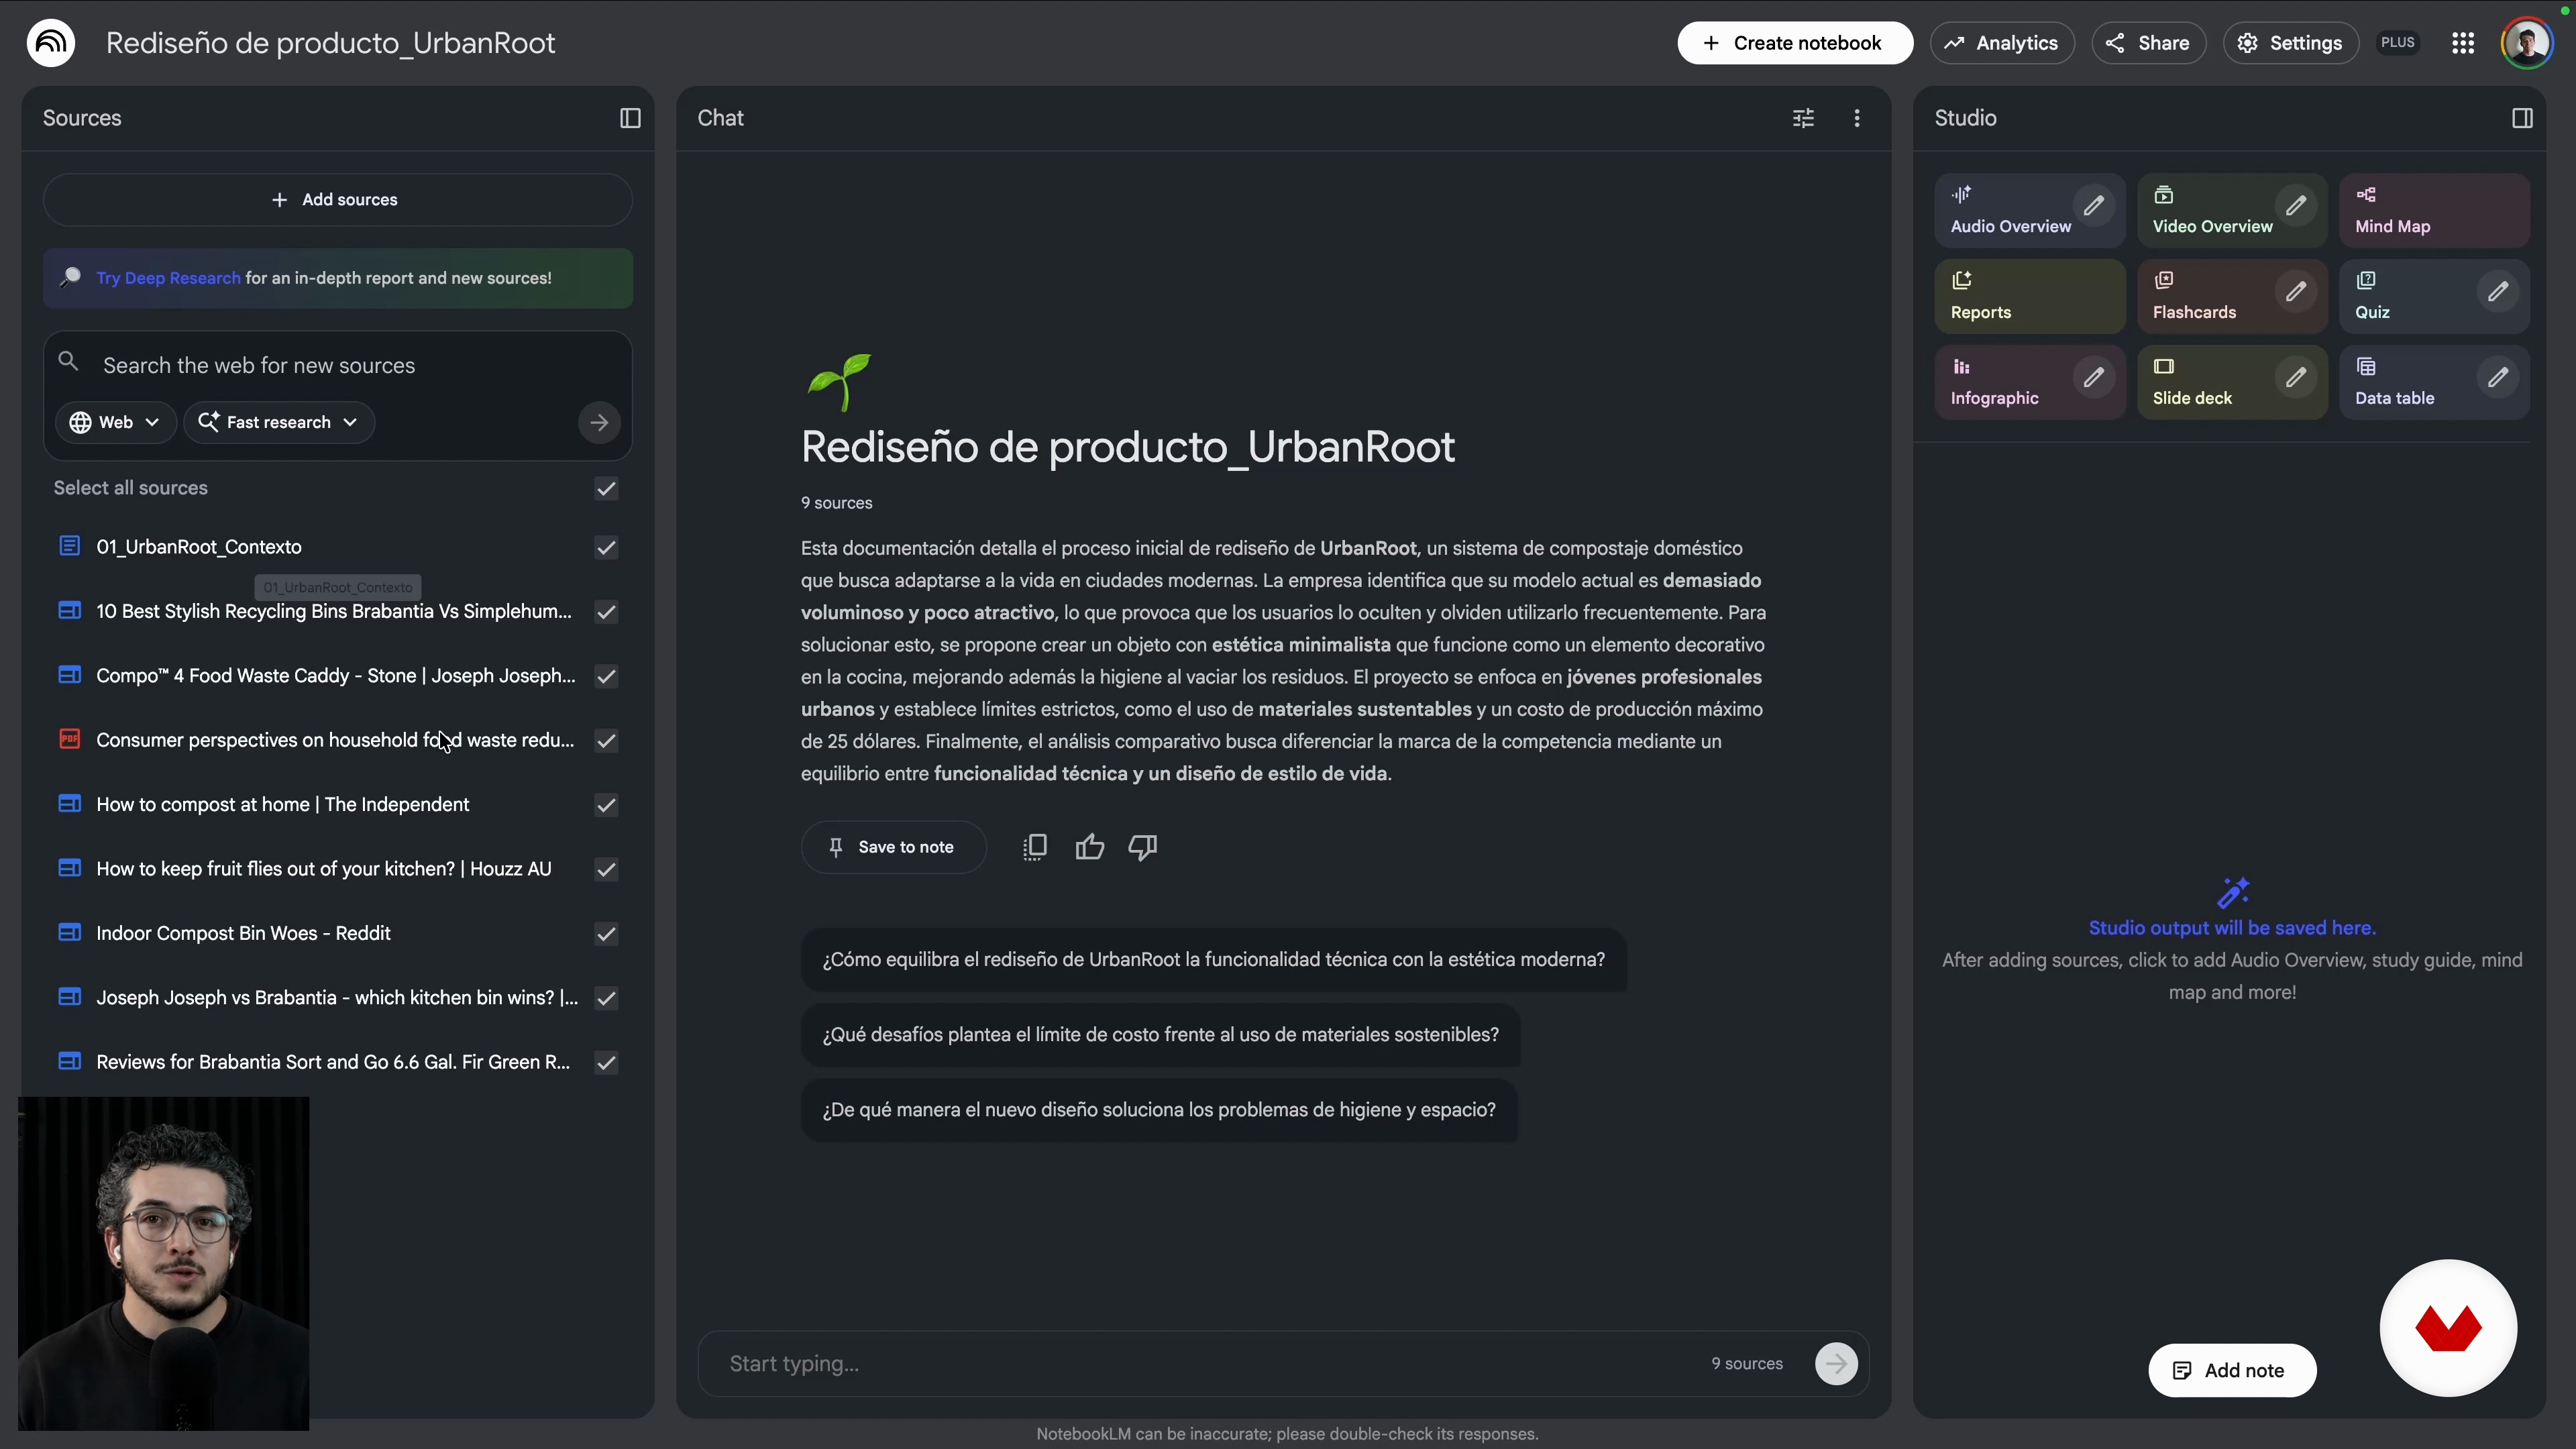This screenshot has height=1449, width=2576.
Task: Open Settings menu
Action: (2290, 43)
